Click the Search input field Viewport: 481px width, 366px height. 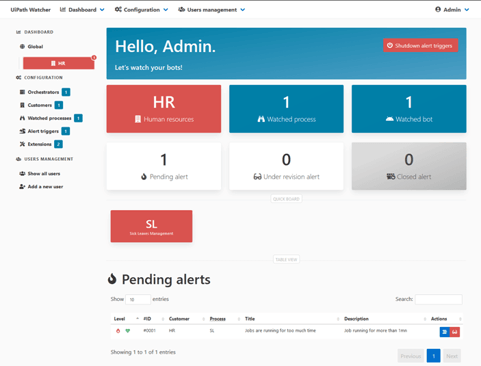tap(439, 299)
